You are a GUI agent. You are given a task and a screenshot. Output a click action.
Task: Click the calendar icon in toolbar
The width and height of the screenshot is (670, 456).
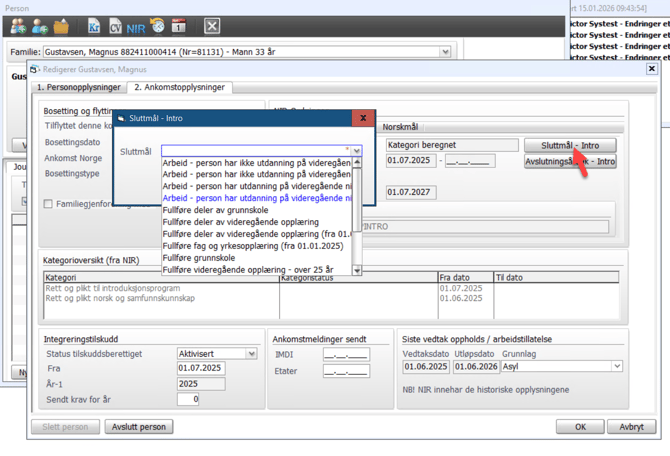click(x=179, y=26)
